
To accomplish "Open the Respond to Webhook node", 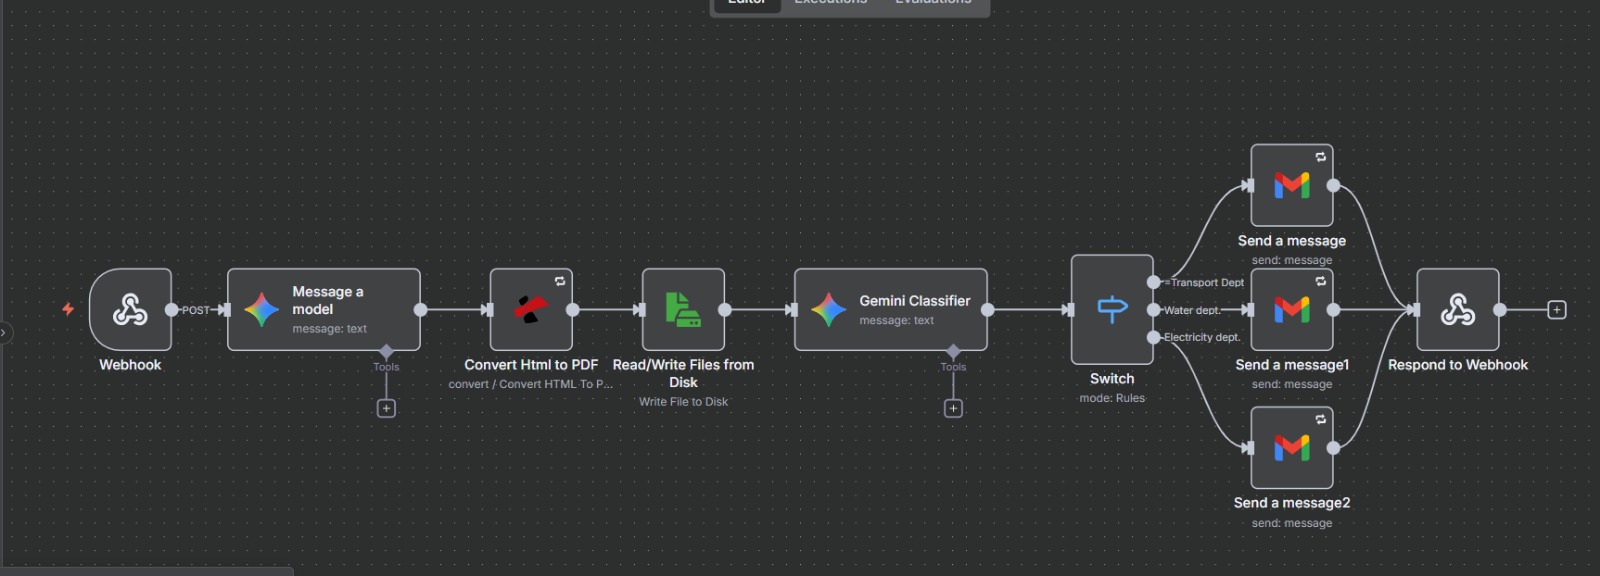I will click(x=1458, y=309).
